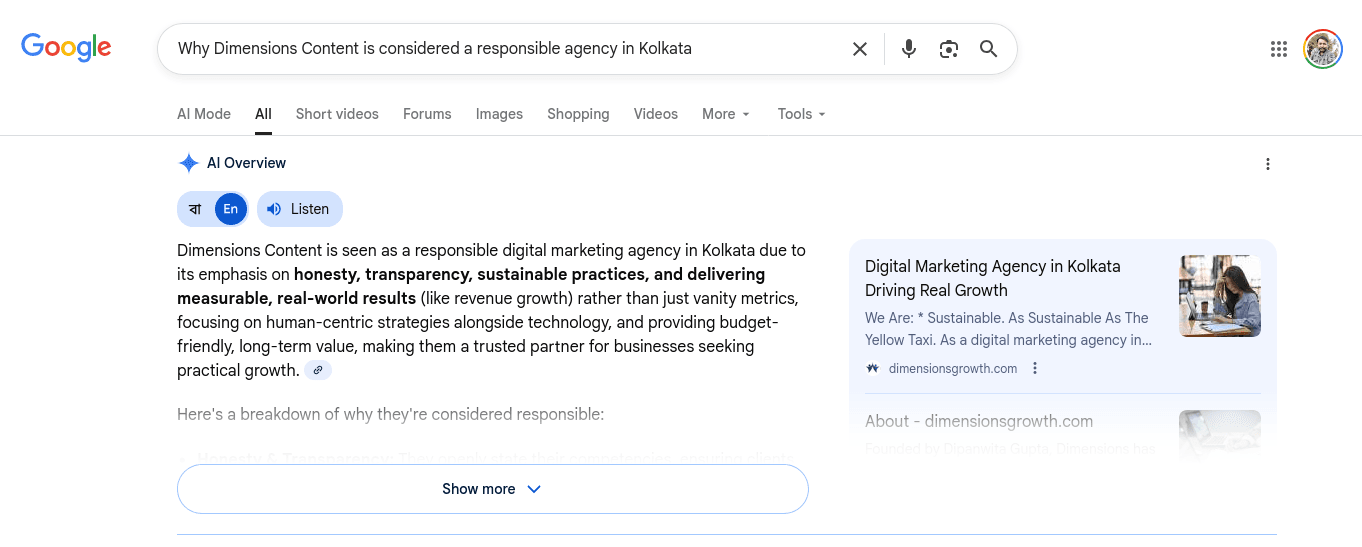Image resolution: width=1362 pixels, height=547 pixels.
Task: Clear the search query text
Action: pos(859,49)
